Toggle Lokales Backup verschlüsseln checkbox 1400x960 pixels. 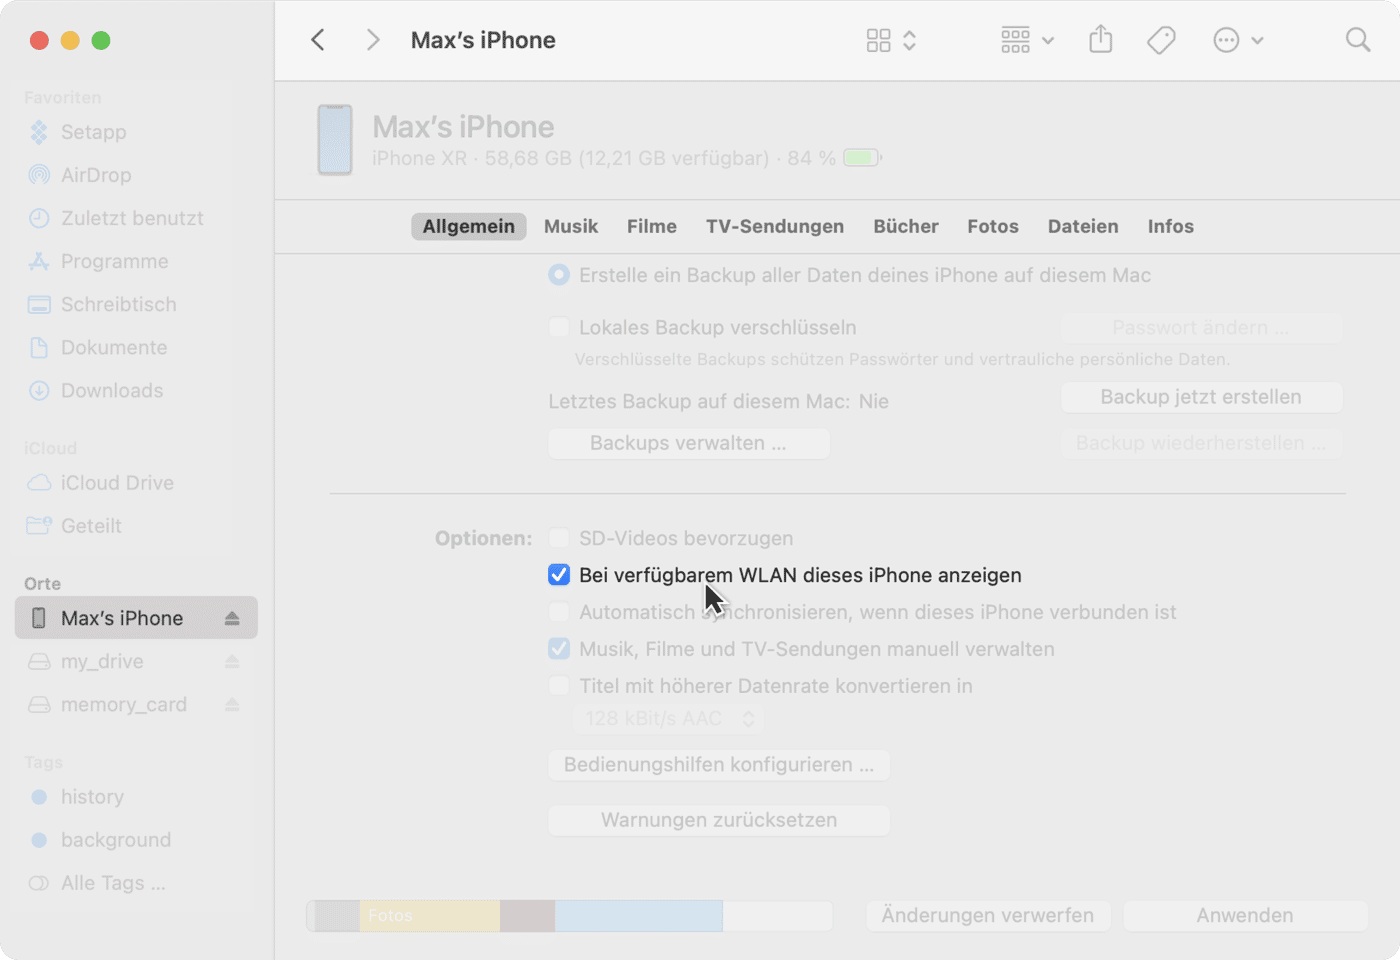click(x=559, y=327)
